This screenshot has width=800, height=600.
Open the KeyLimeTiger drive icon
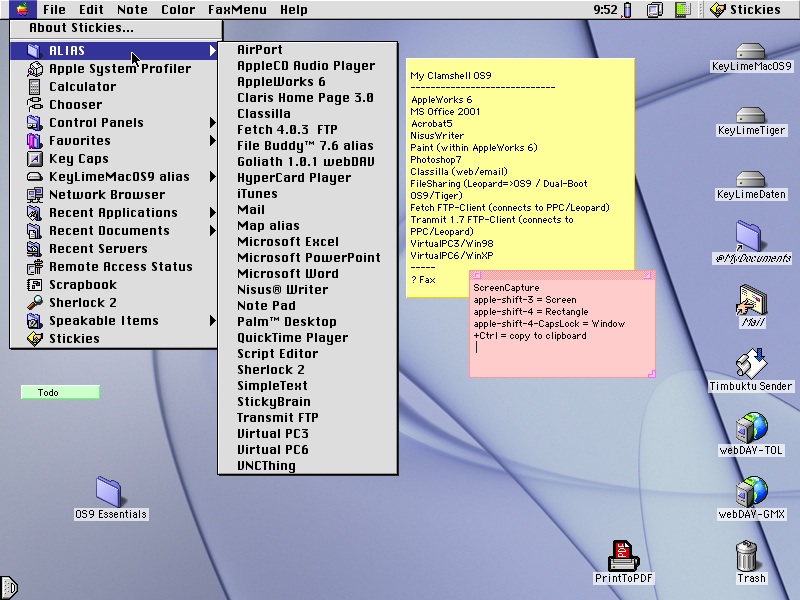coord(750,115)
